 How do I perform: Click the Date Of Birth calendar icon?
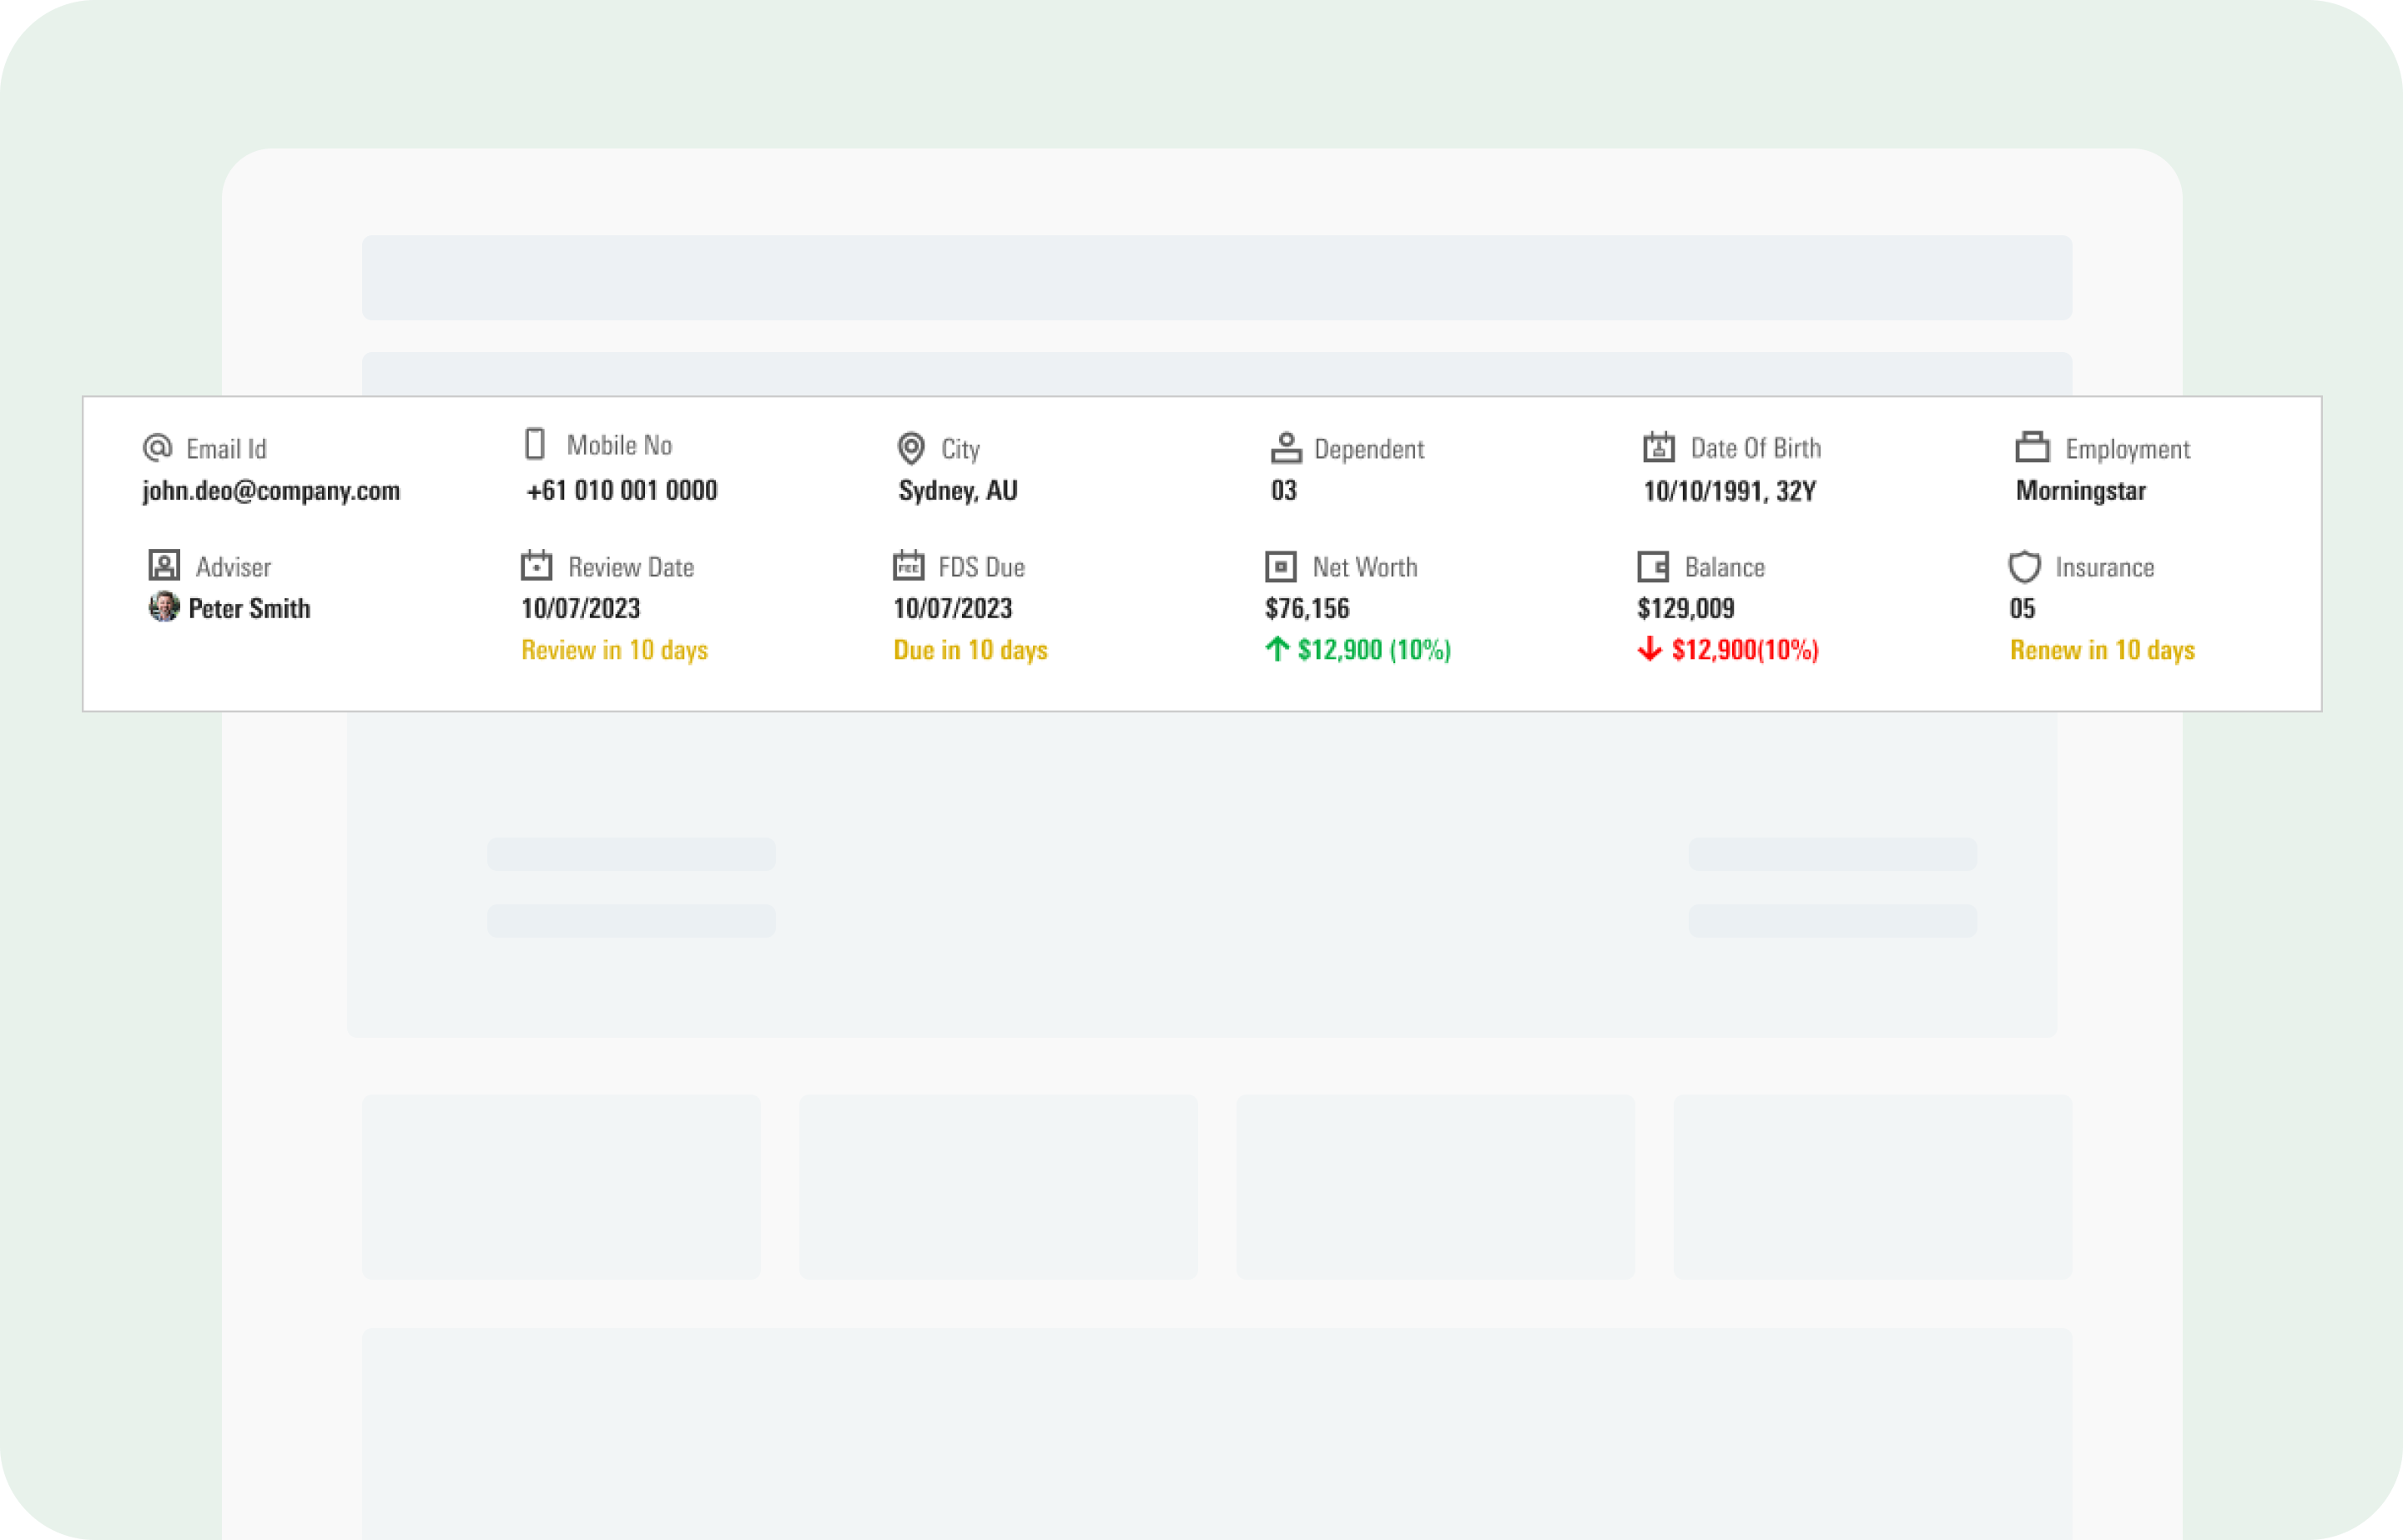click(x=1659, y=447)
